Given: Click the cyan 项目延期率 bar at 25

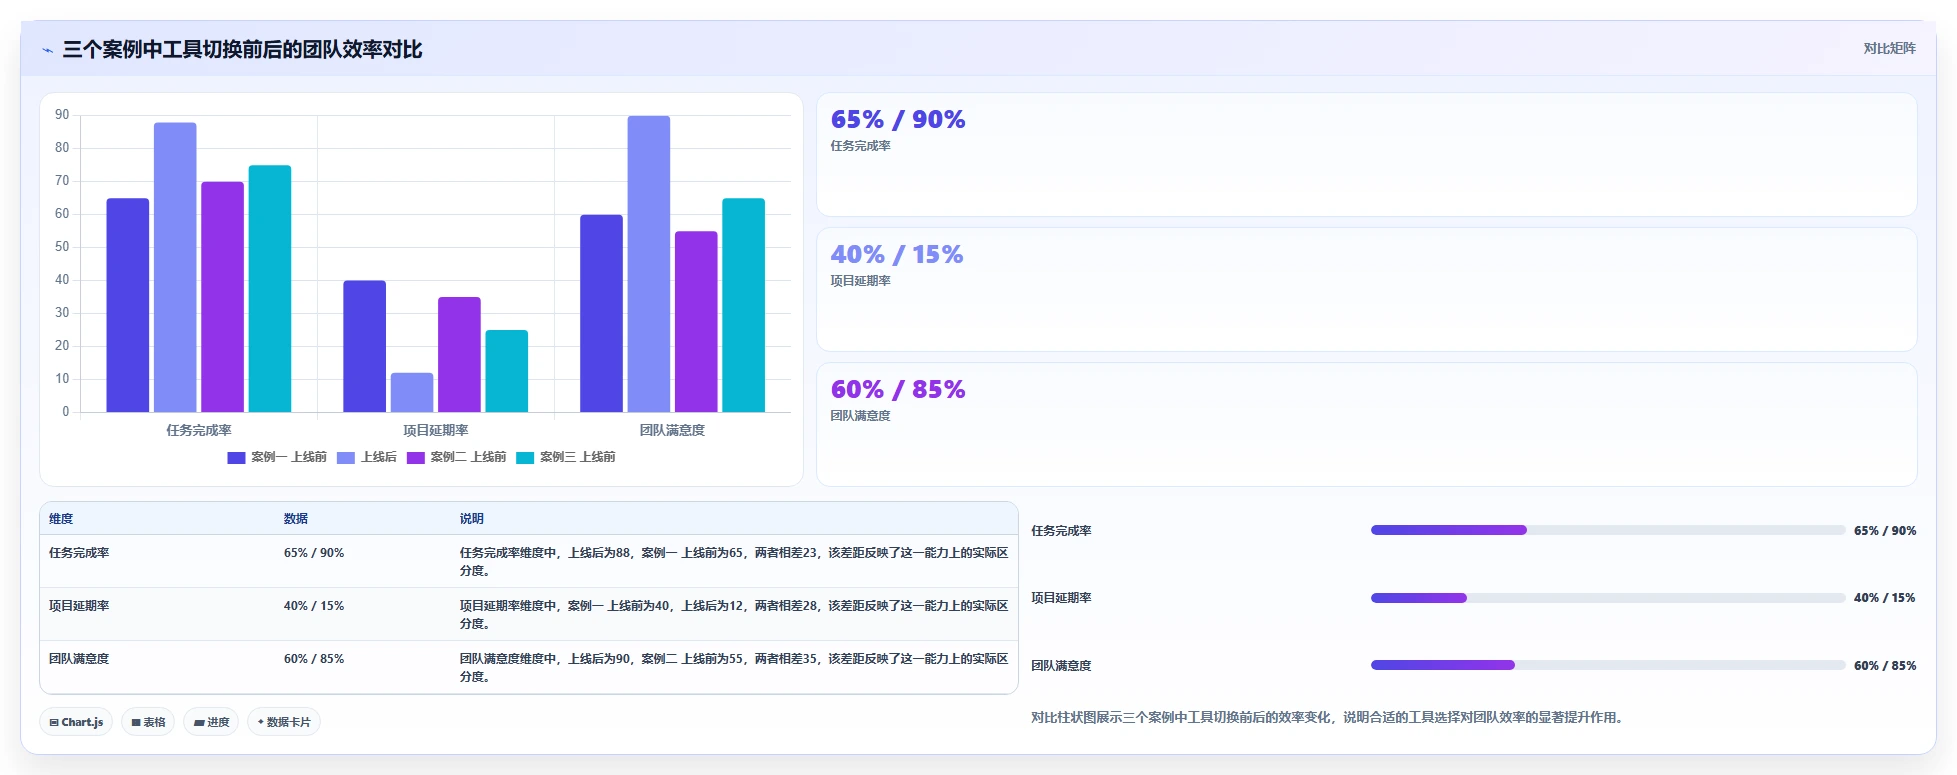Looking at the screenshot, I should coord(507,371).
